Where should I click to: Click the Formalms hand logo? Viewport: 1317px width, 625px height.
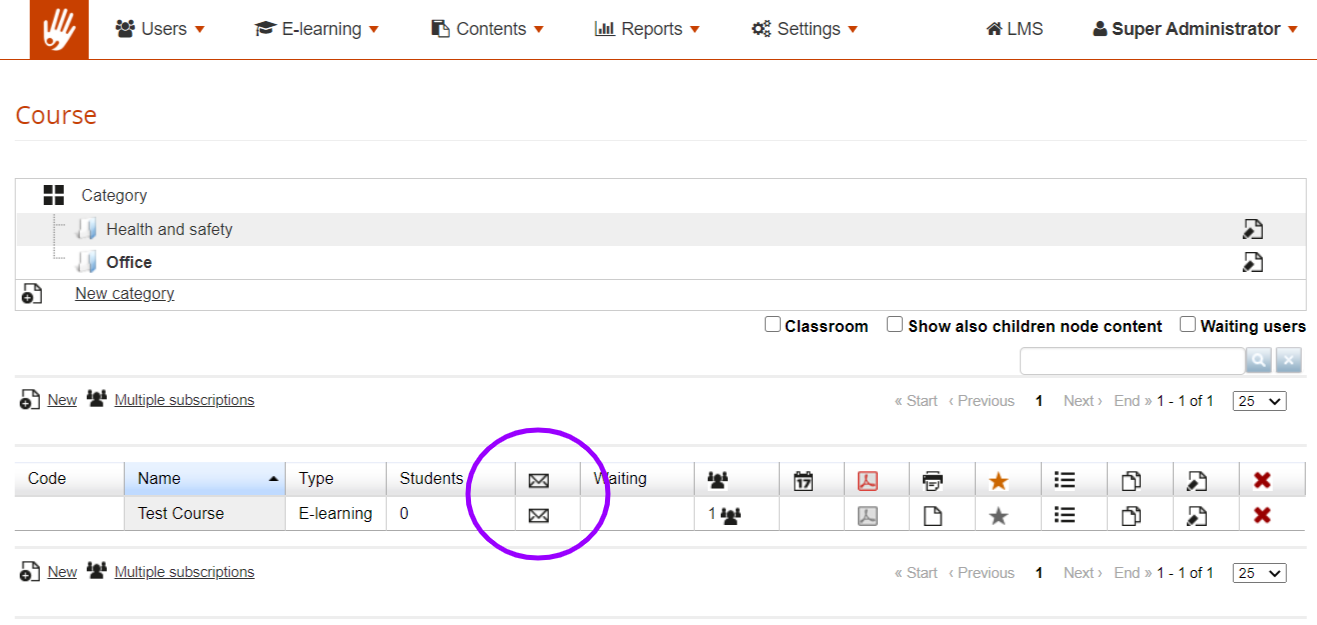pos(59,30)
